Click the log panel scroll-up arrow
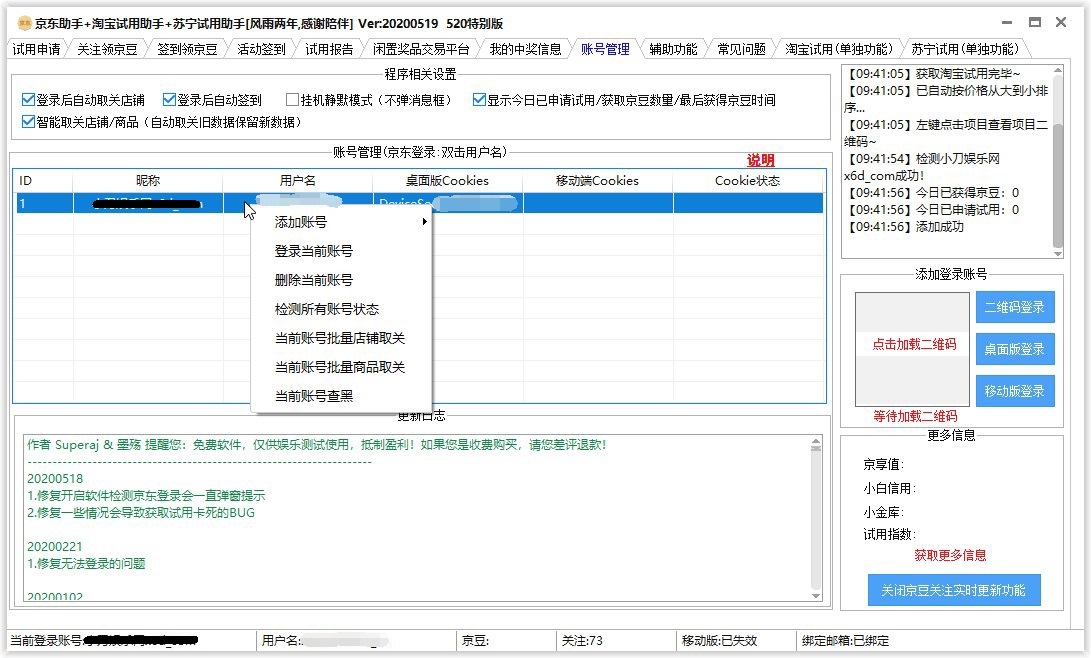This screenshot has height=658, width=1091. click(1058, 70)
